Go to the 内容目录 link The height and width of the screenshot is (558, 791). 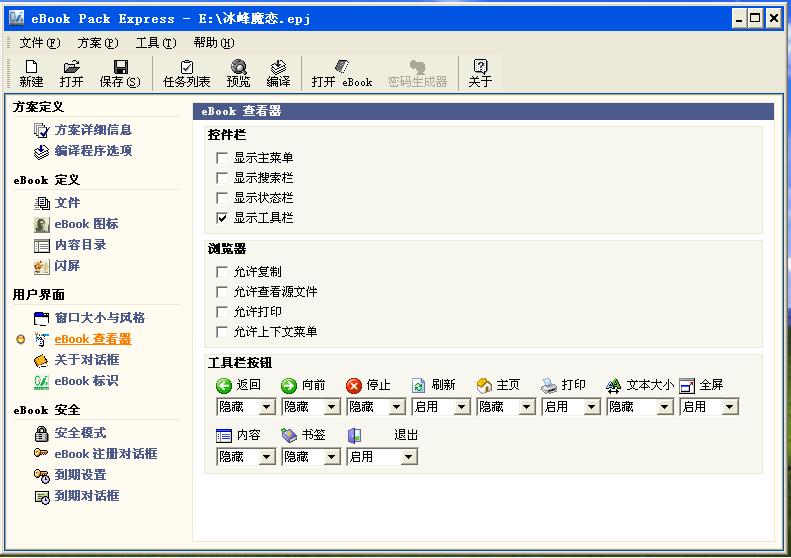point(80,245)
